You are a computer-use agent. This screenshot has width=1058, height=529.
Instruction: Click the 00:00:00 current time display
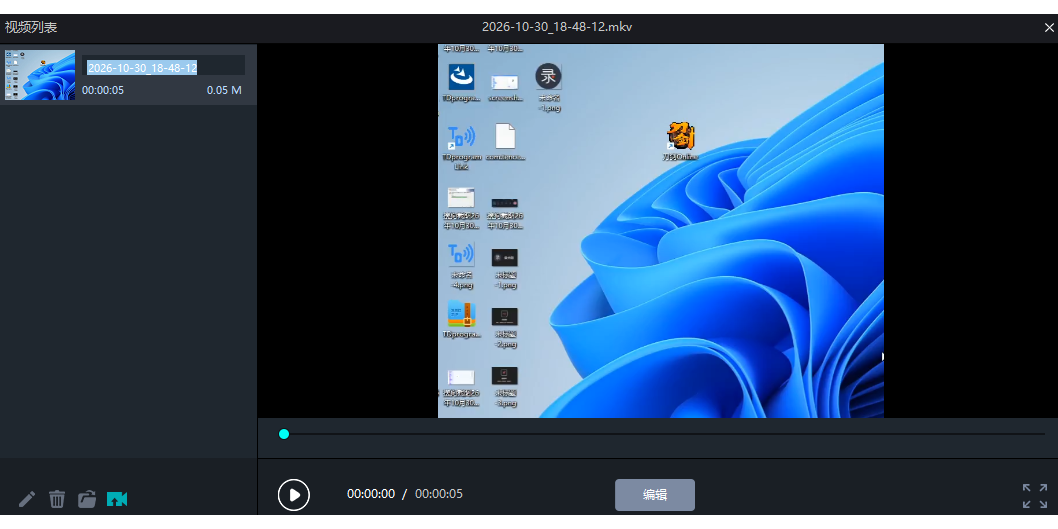click(x=371, y=494)
